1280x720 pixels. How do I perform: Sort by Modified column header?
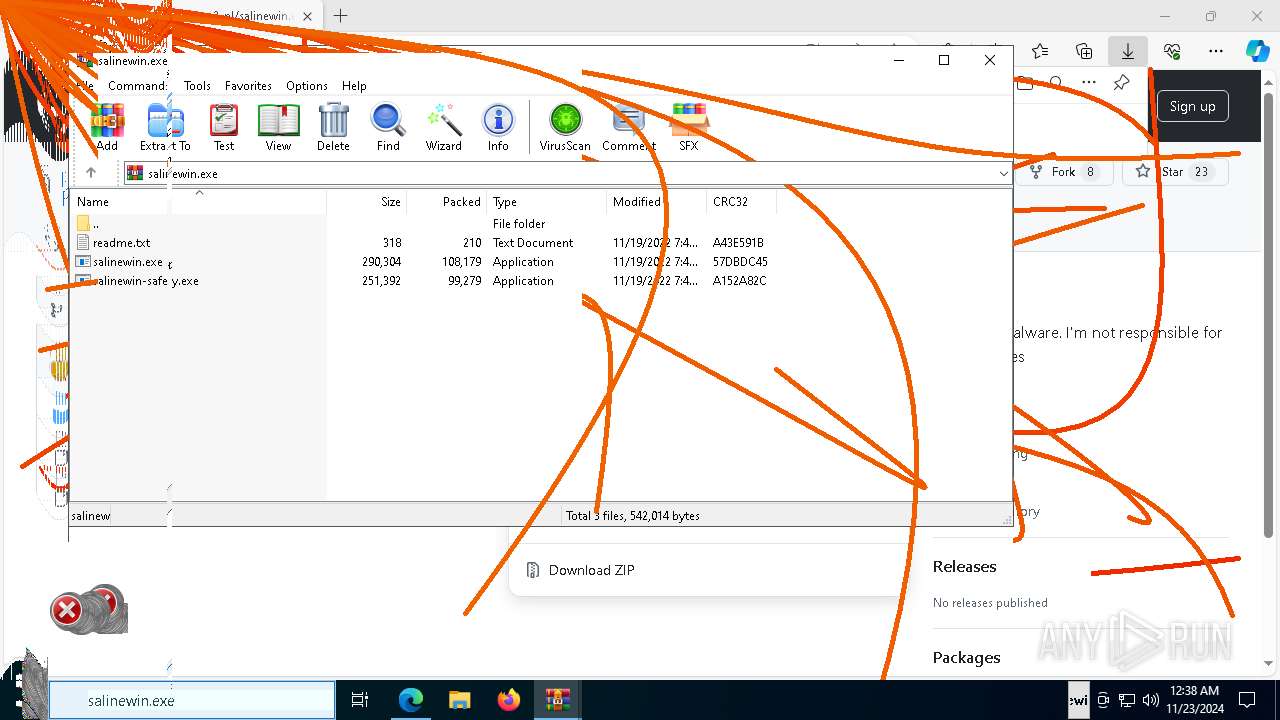point(657,201)
